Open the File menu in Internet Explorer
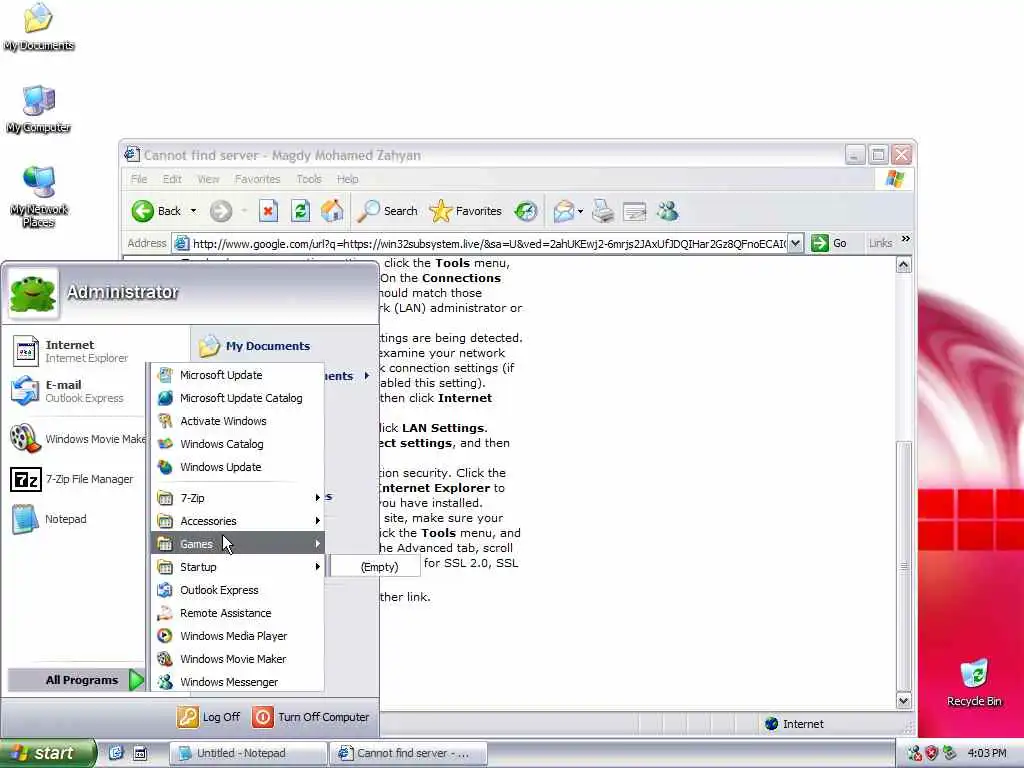Viewport: 1024px width, 768px height. [138, 179]
